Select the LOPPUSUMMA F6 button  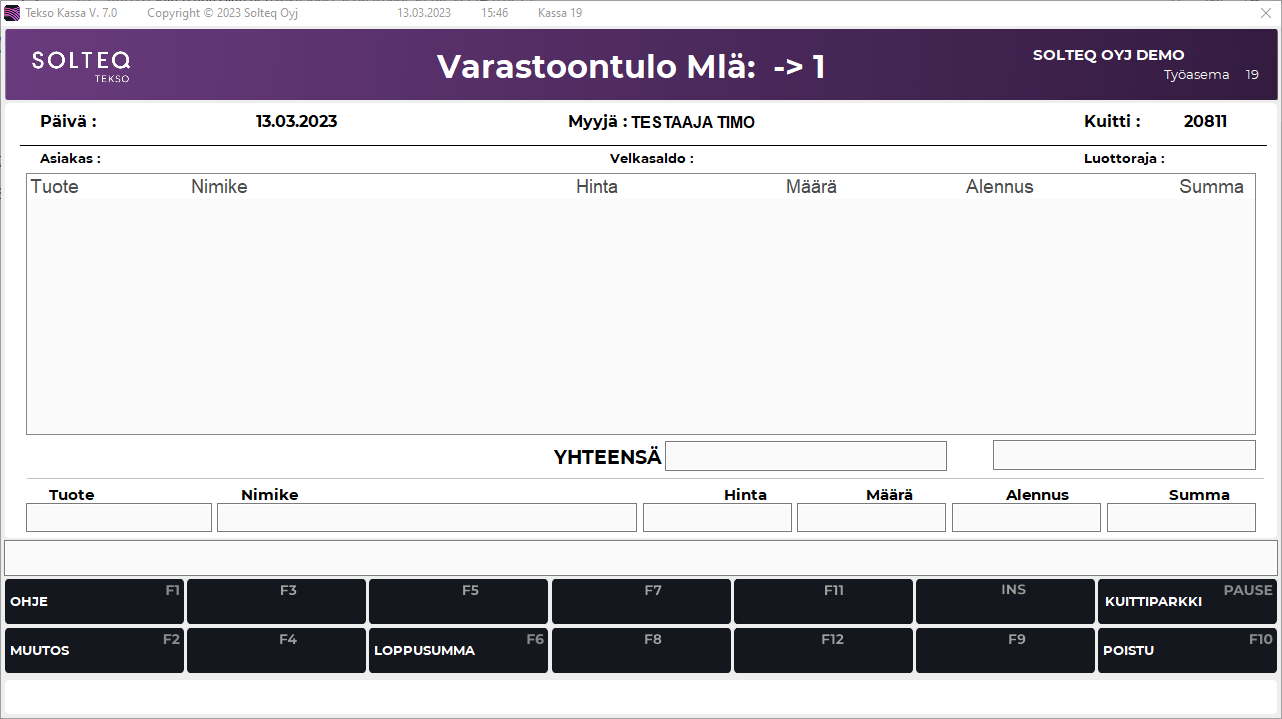[x=458, y=650]
